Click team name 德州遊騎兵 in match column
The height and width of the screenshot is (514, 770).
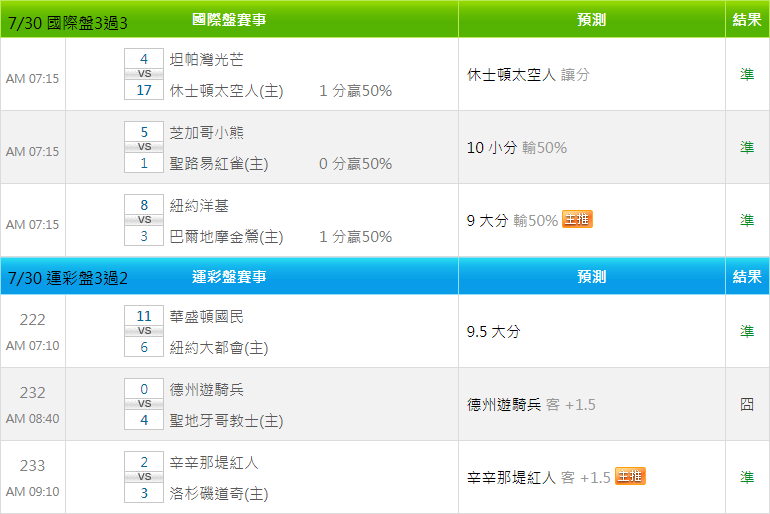click(206, 390)
